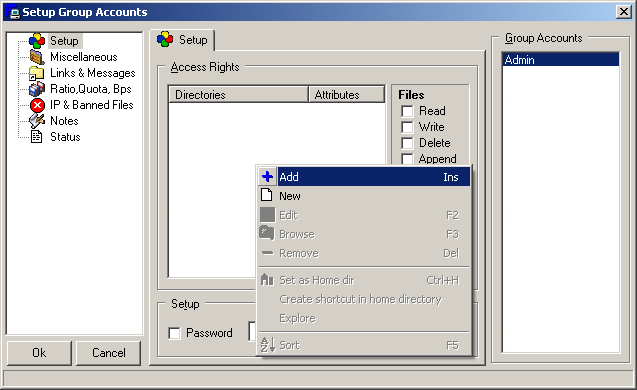Click the password input field

(253, 332)
